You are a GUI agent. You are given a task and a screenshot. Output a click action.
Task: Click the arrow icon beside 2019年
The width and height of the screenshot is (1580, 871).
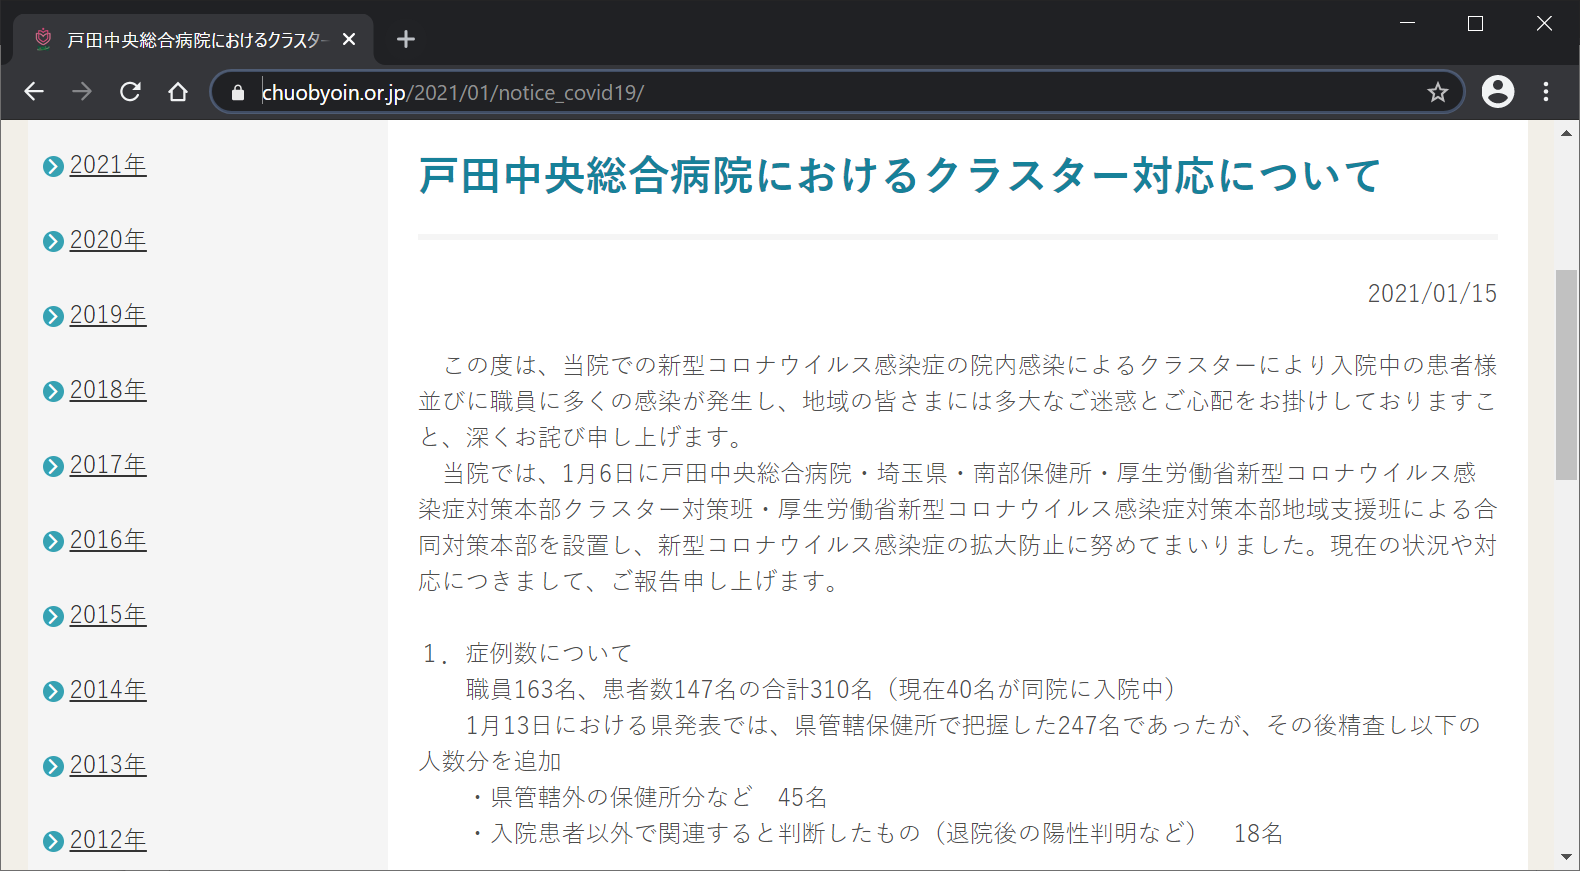[53, 316]
